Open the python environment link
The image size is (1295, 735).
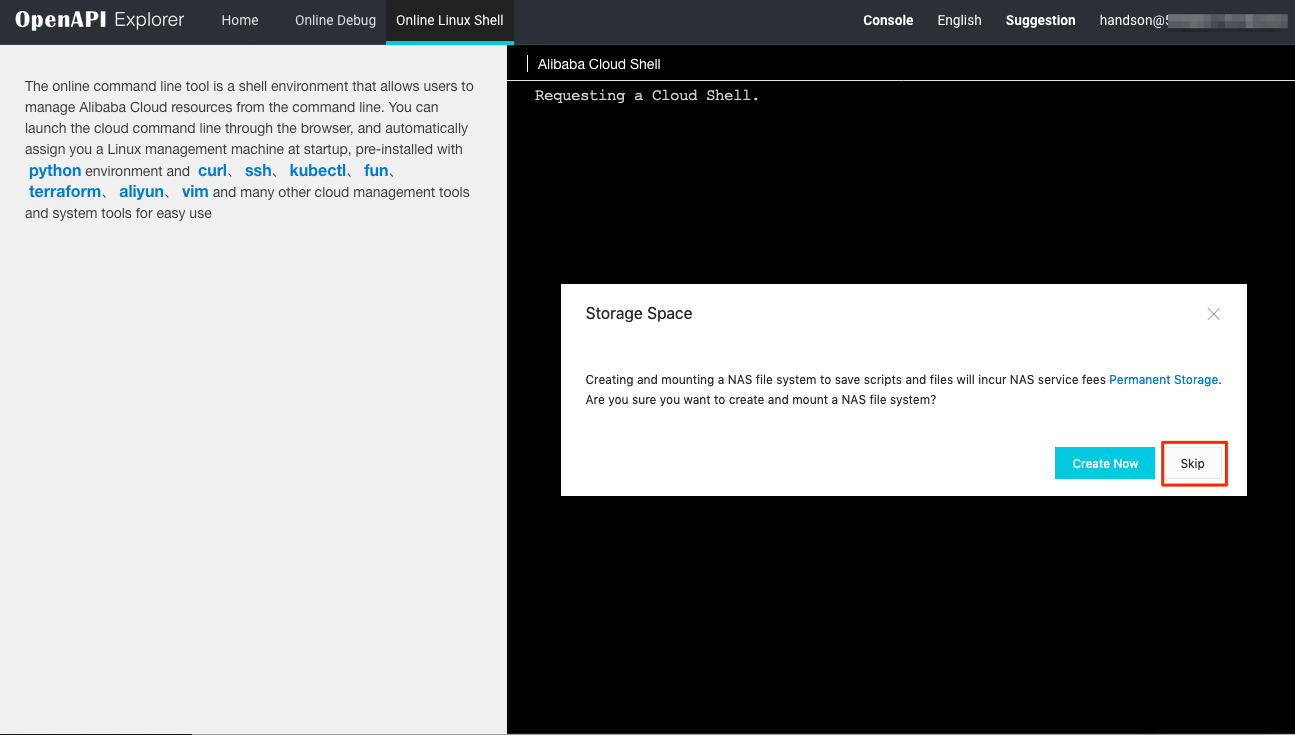tap(54, 170)
